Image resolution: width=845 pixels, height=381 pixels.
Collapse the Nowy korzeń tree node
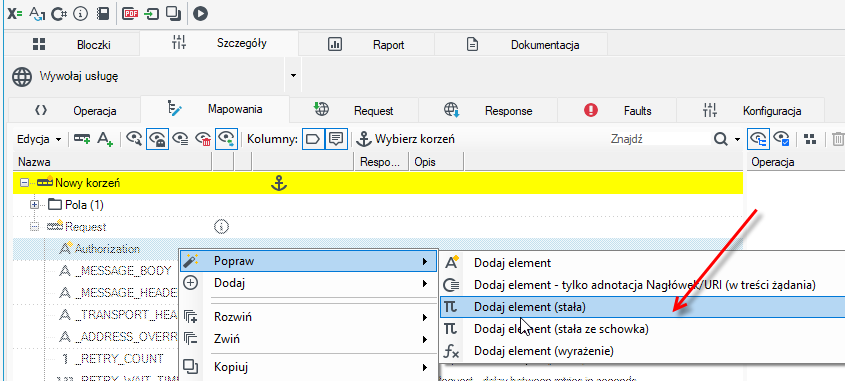[x=24, y=184]
